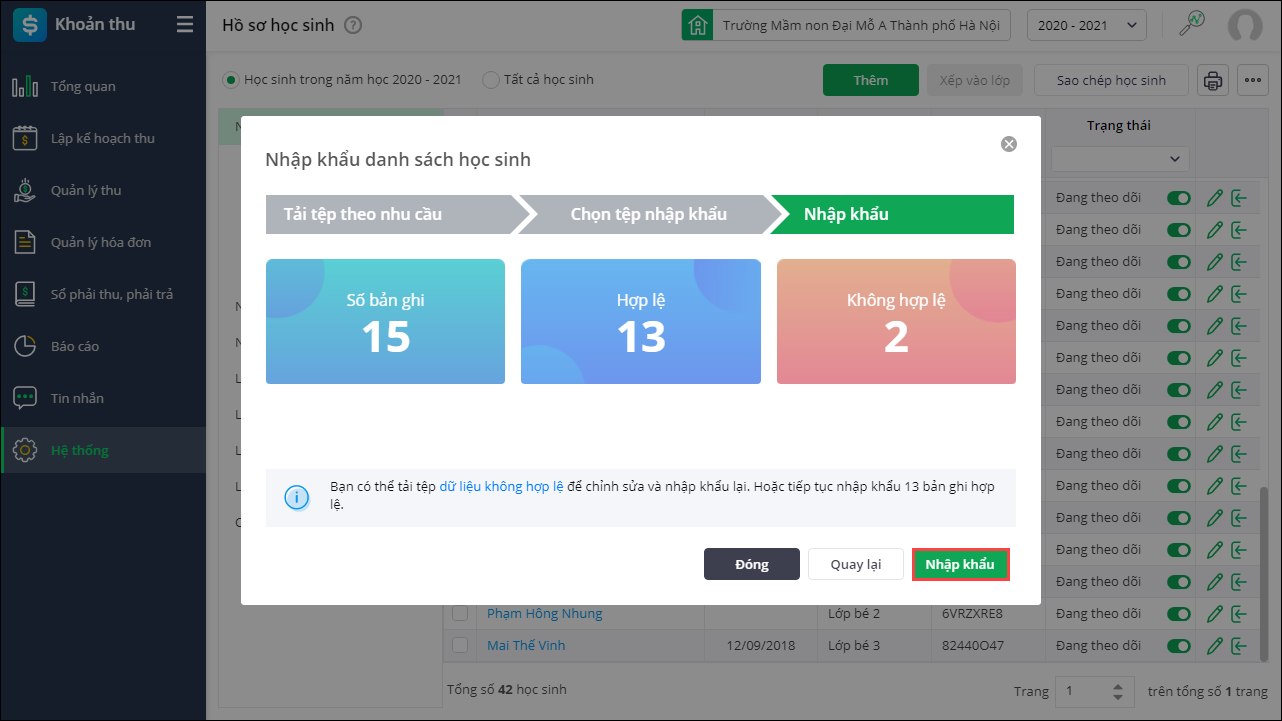Open the school name selector

point(846,25)
